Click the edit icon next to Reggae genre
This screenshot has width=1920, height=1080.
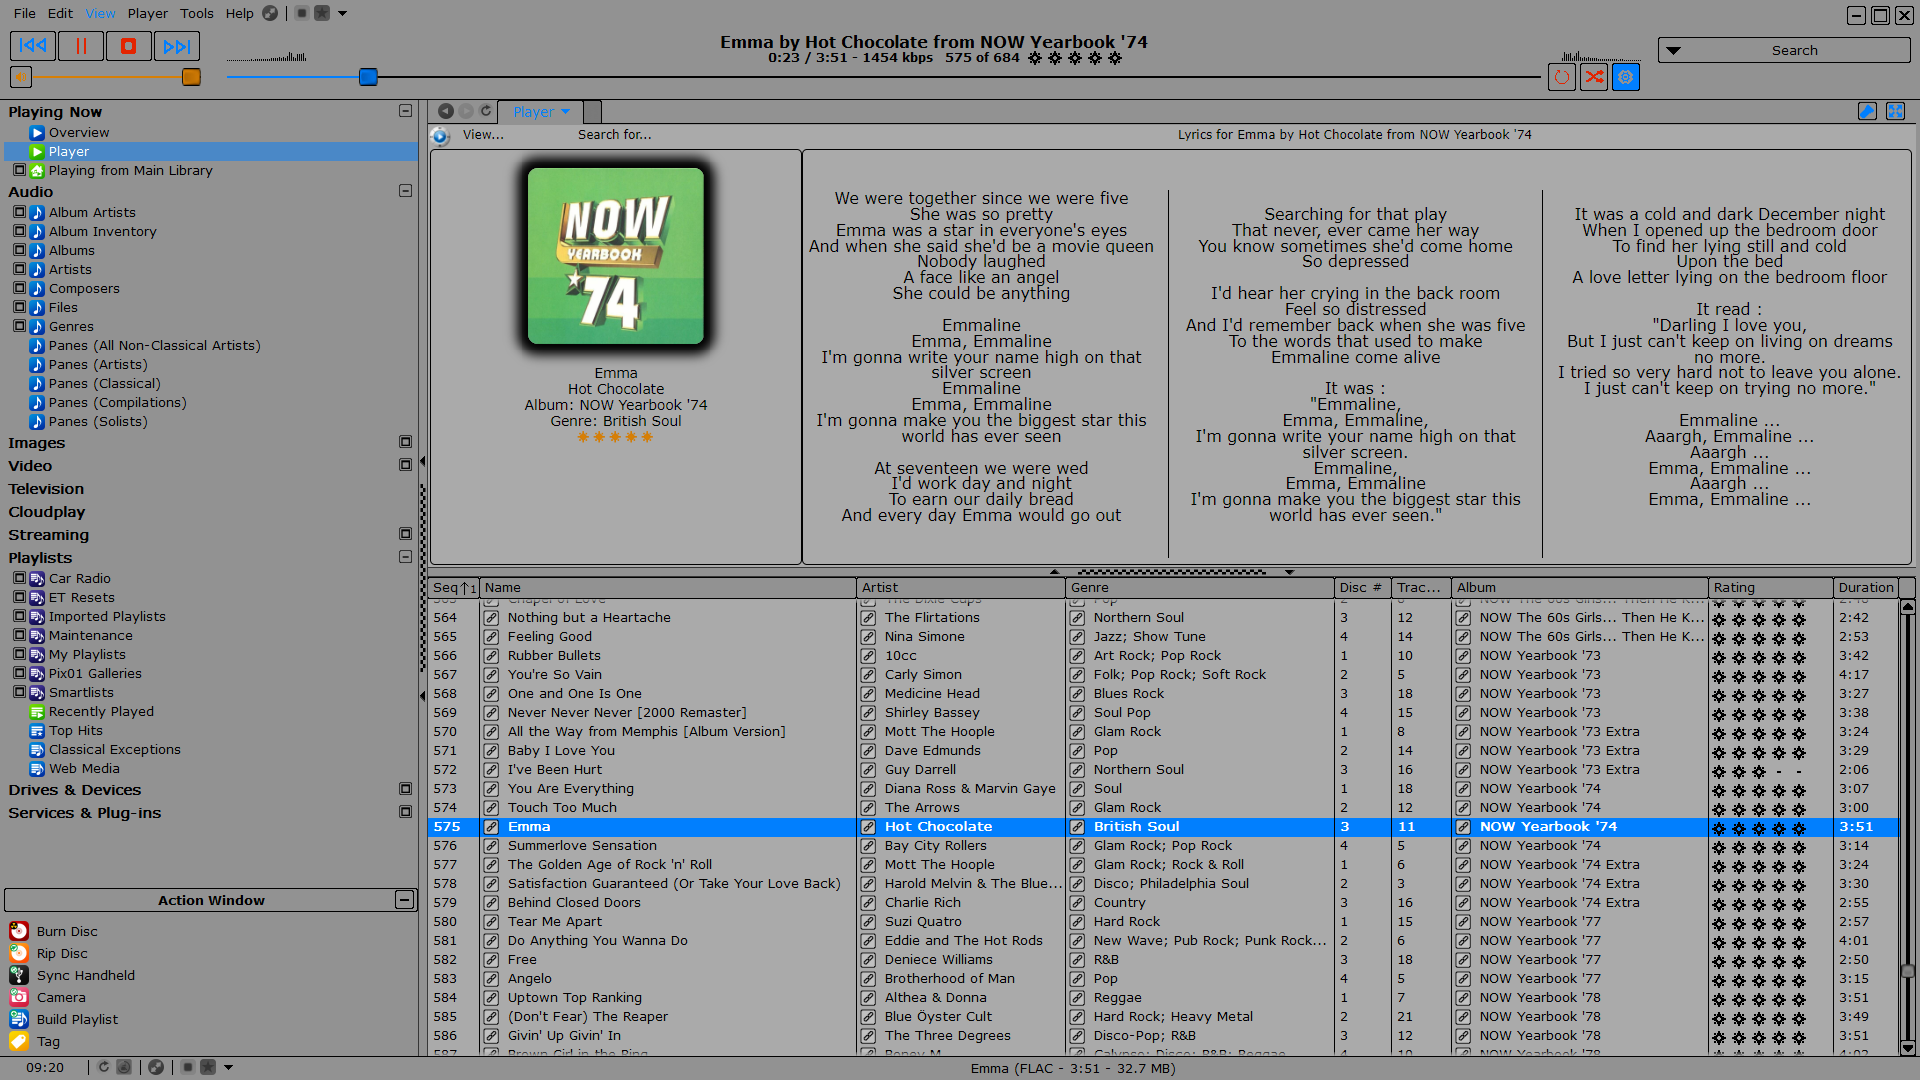pos(1077,998)
